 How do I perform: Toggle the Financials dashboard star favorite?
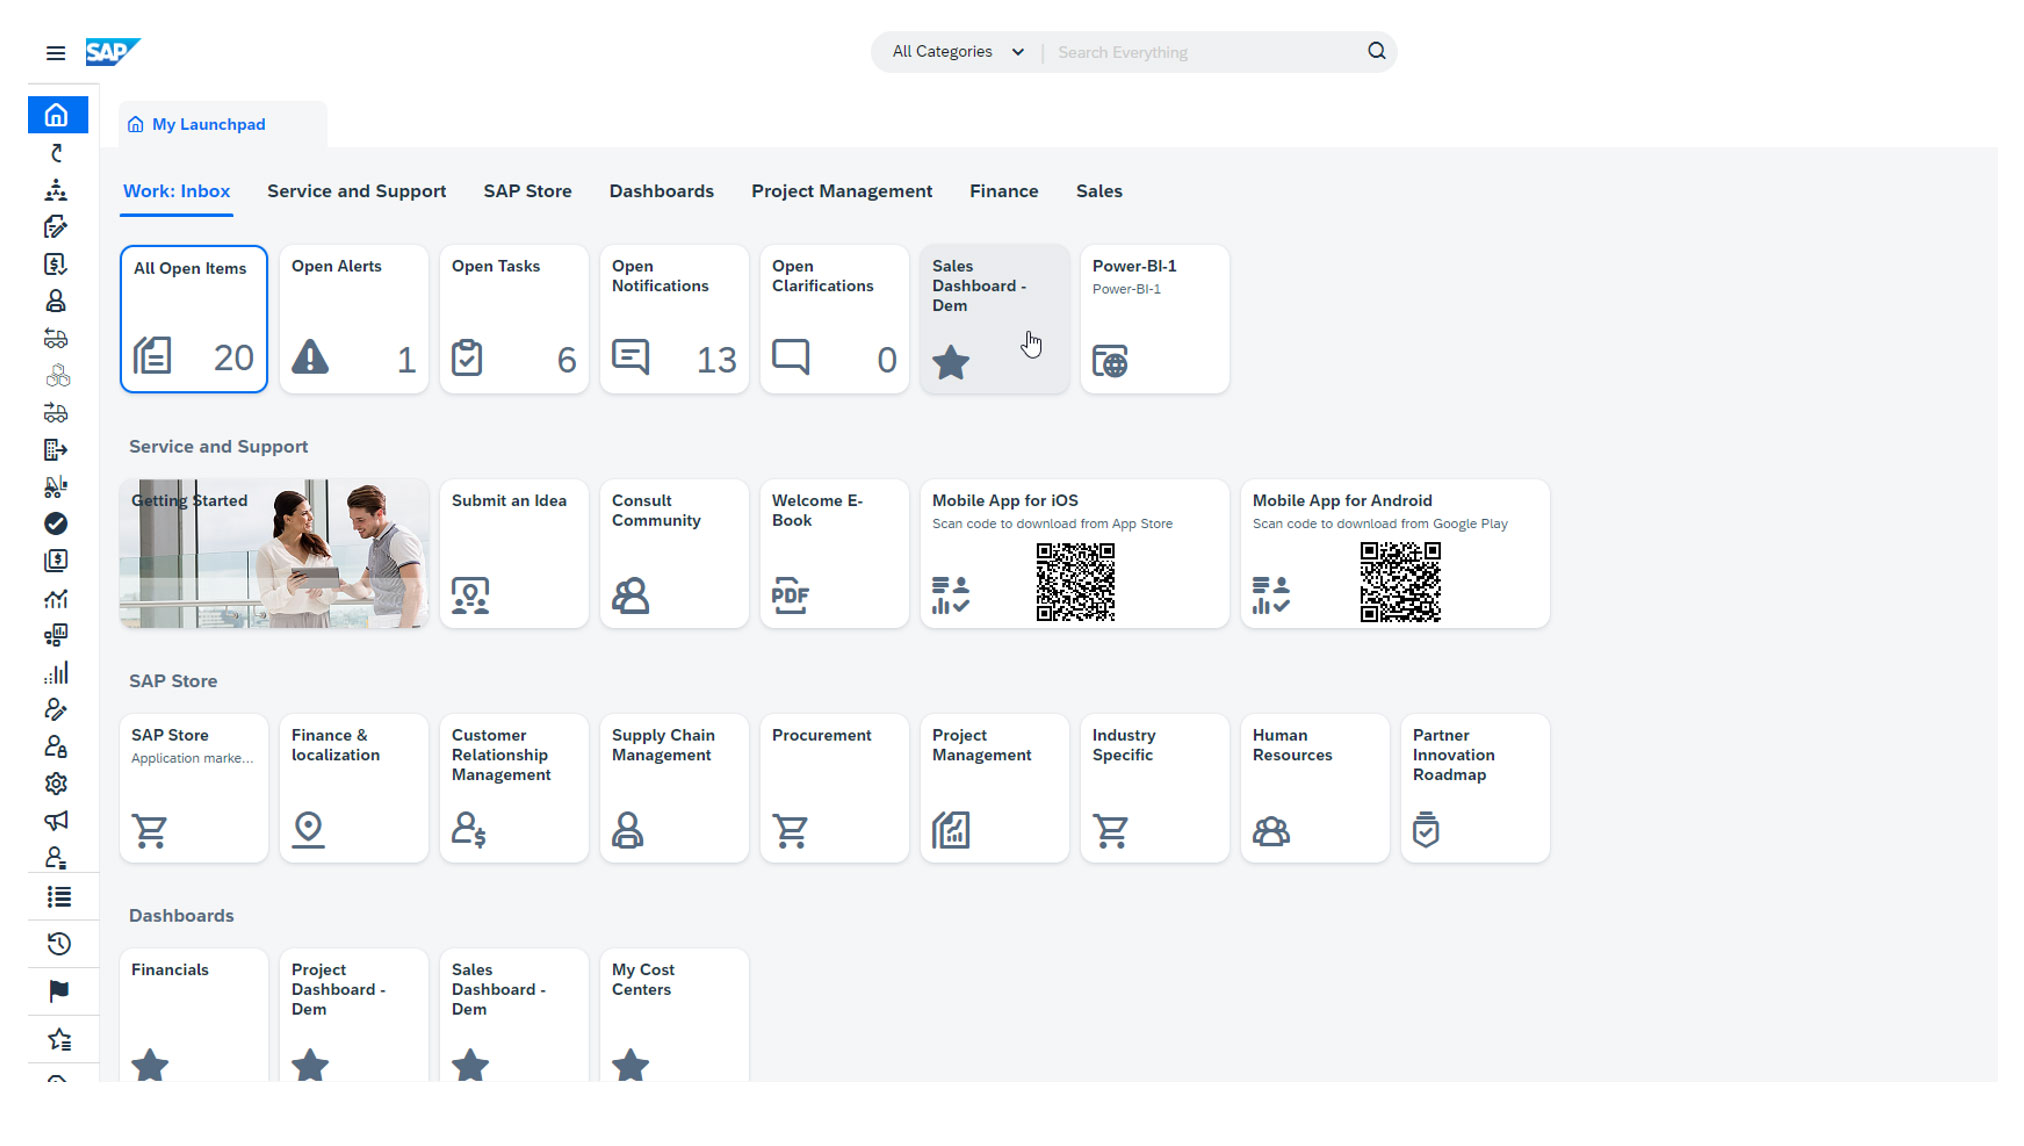pos(152,1065)
